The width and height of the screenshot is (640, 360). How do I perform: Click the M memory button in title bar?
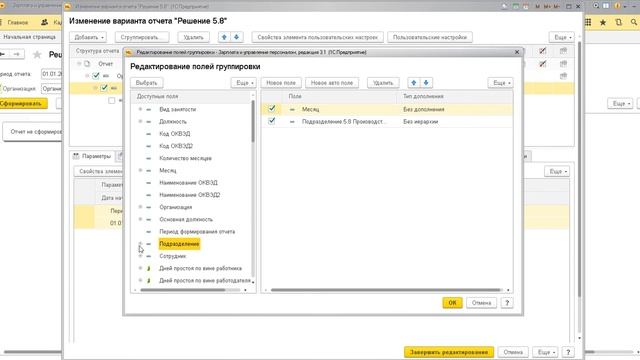pyautogui.click(x=537, y=7)
